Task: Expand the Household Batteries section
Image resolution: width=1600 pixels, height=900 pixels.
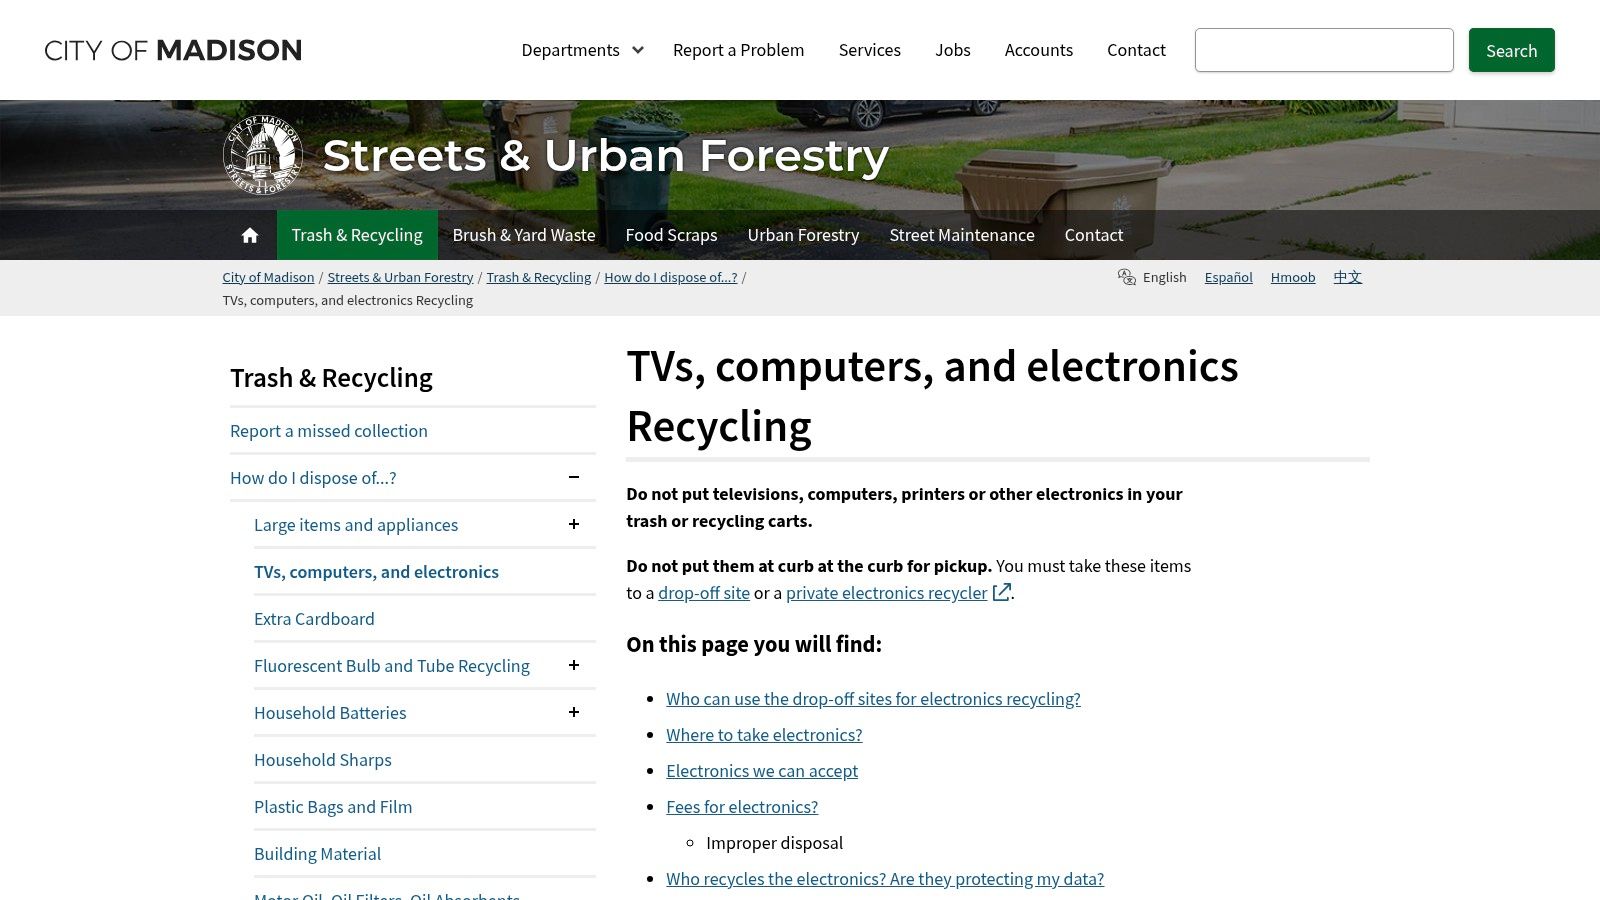Action: 573,712
